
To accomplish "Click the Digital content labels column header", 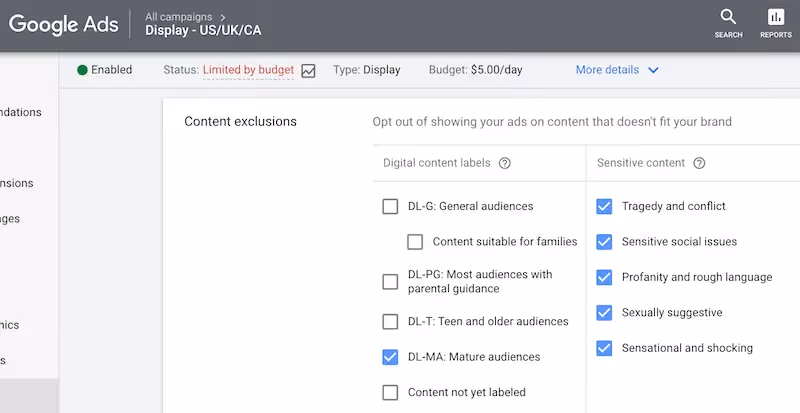I will pyautogui.click(x=437, y=163).
